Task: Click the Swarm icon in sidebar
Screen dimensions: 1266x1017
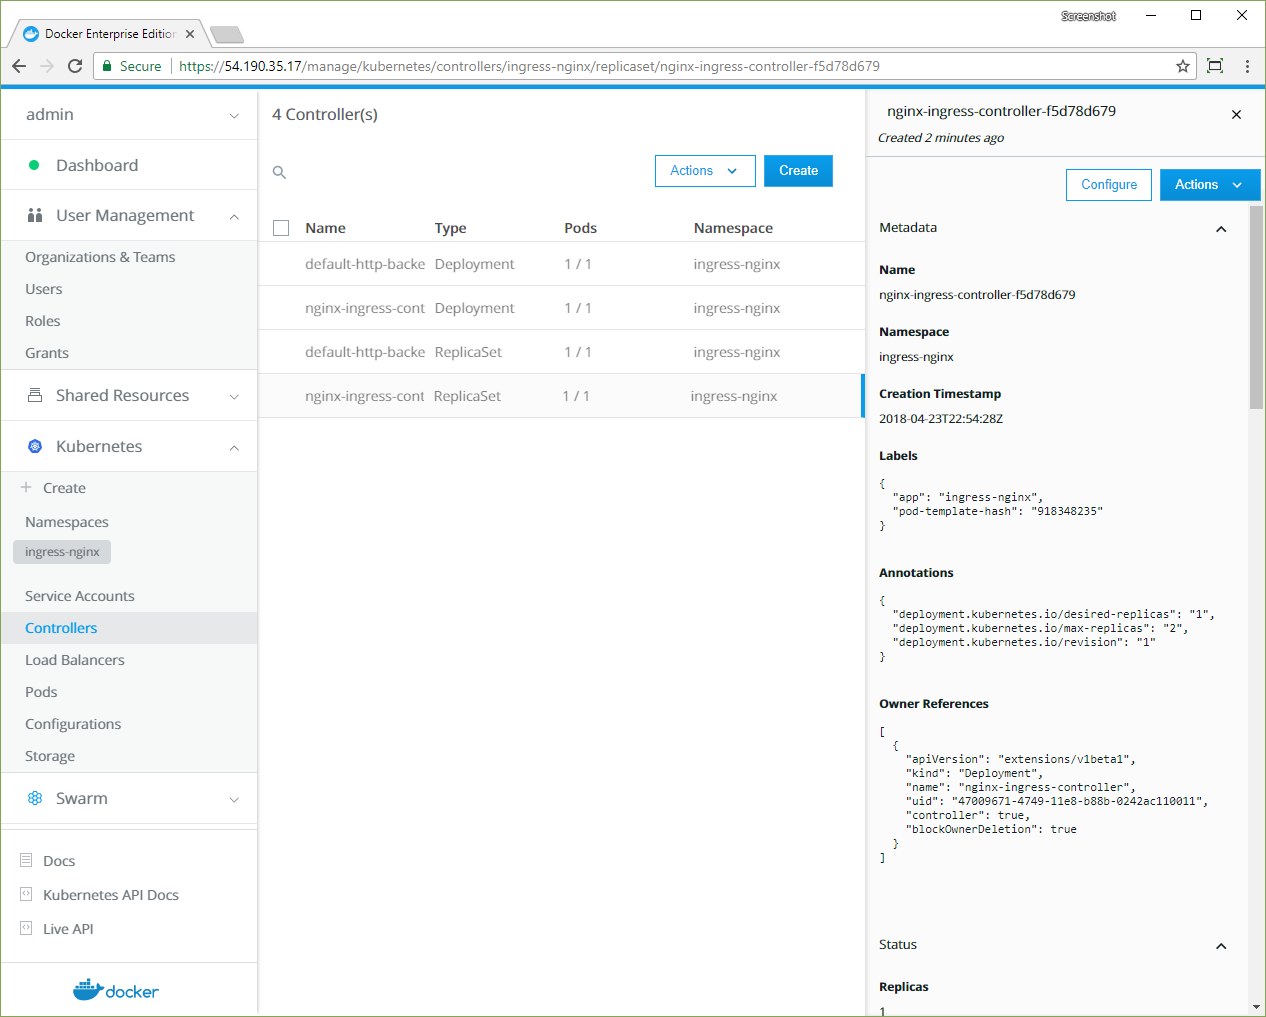Action: coord(35,798)
